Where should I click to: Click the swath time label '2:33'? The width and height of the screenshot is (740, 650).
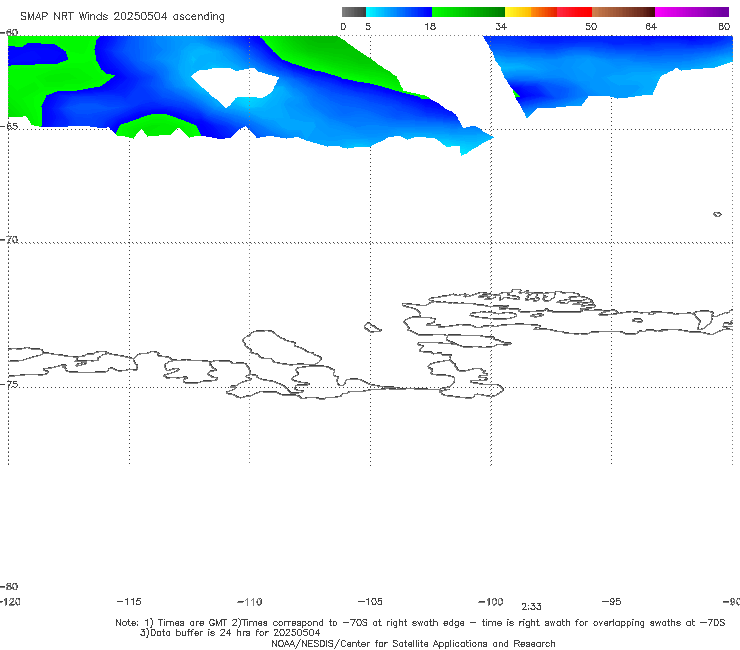[x=531, y=607]
